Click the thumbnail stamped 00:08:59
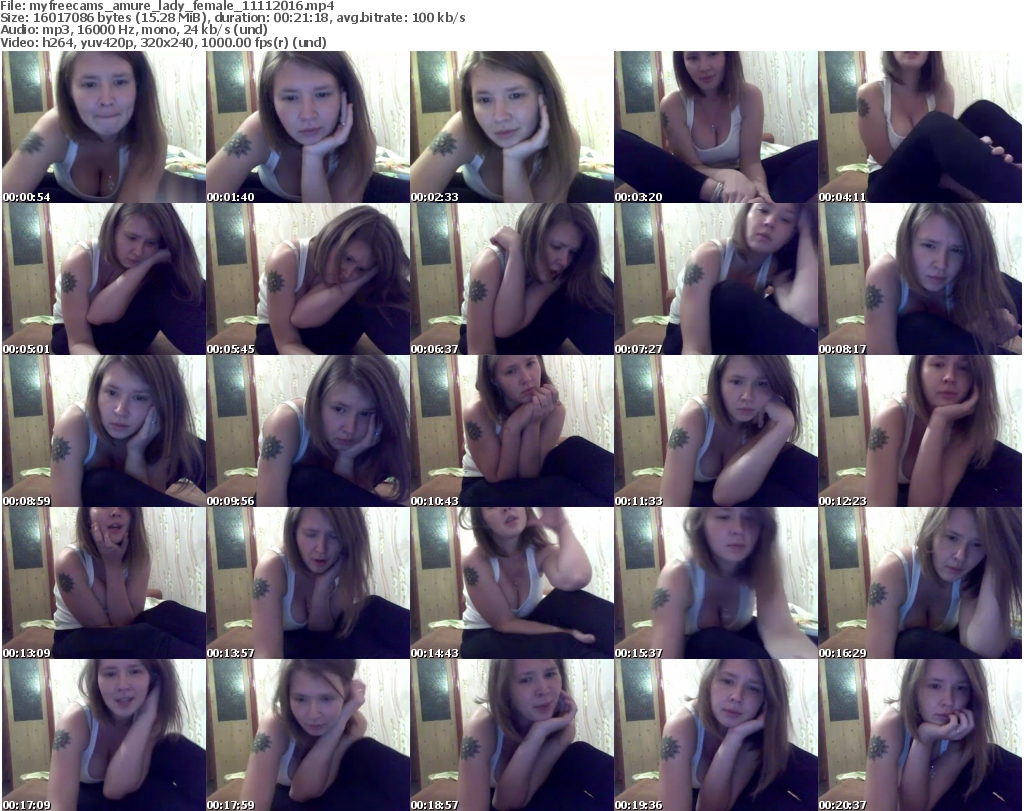The image size is (1024, 811). 104,431
